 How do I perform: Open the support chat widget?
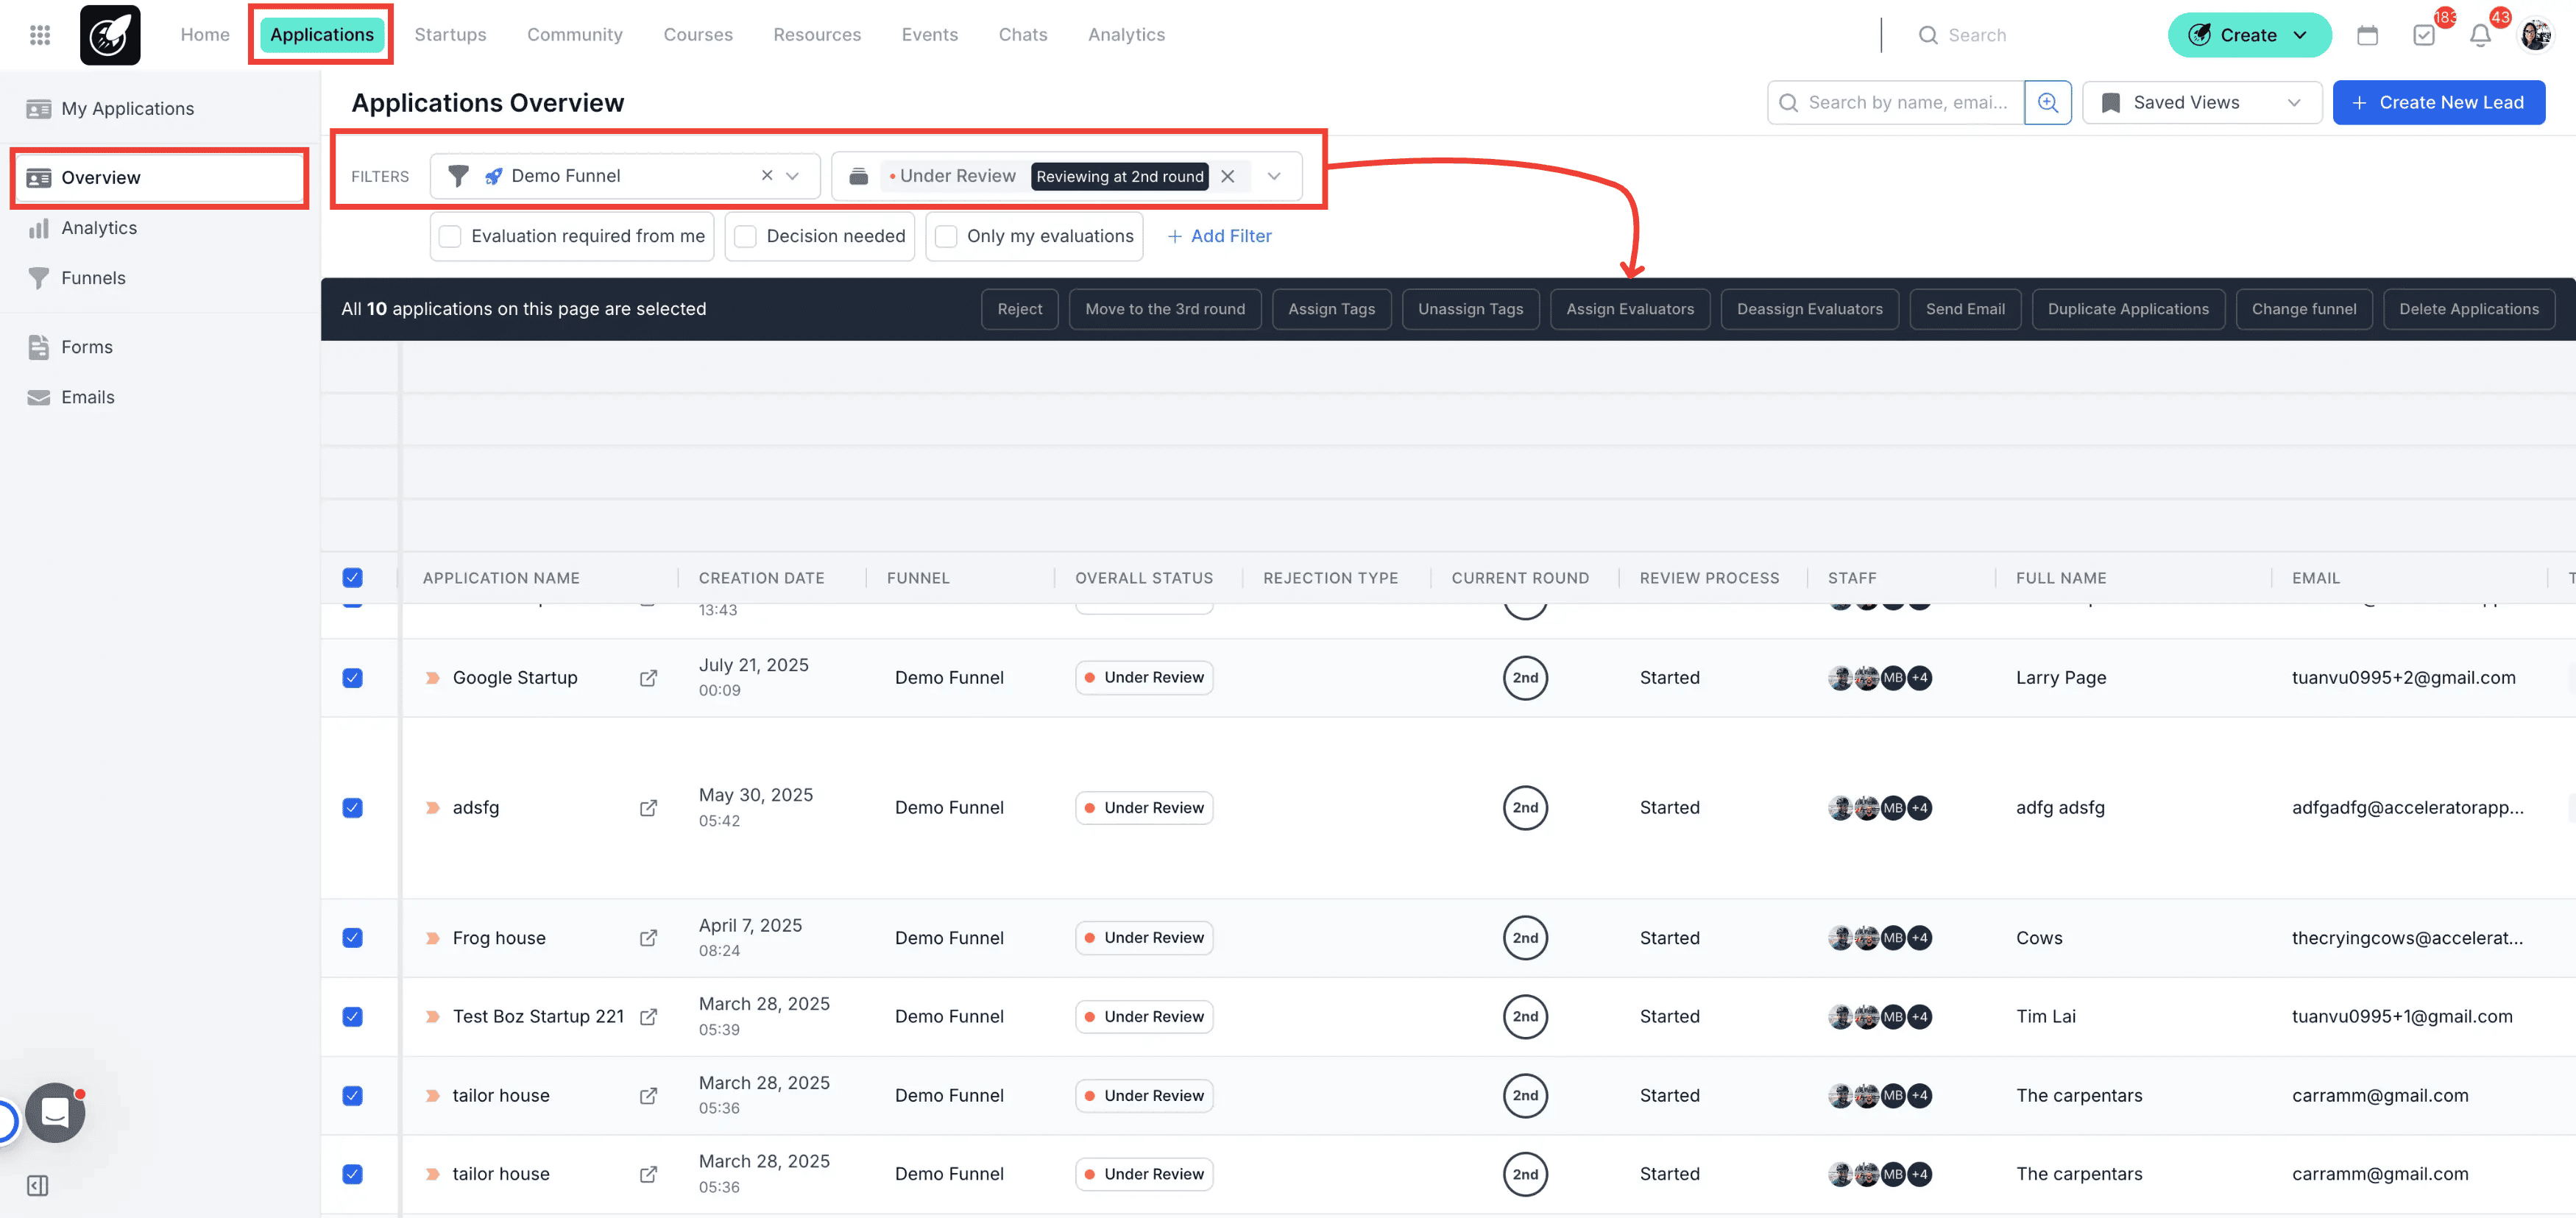[55, 1112]
